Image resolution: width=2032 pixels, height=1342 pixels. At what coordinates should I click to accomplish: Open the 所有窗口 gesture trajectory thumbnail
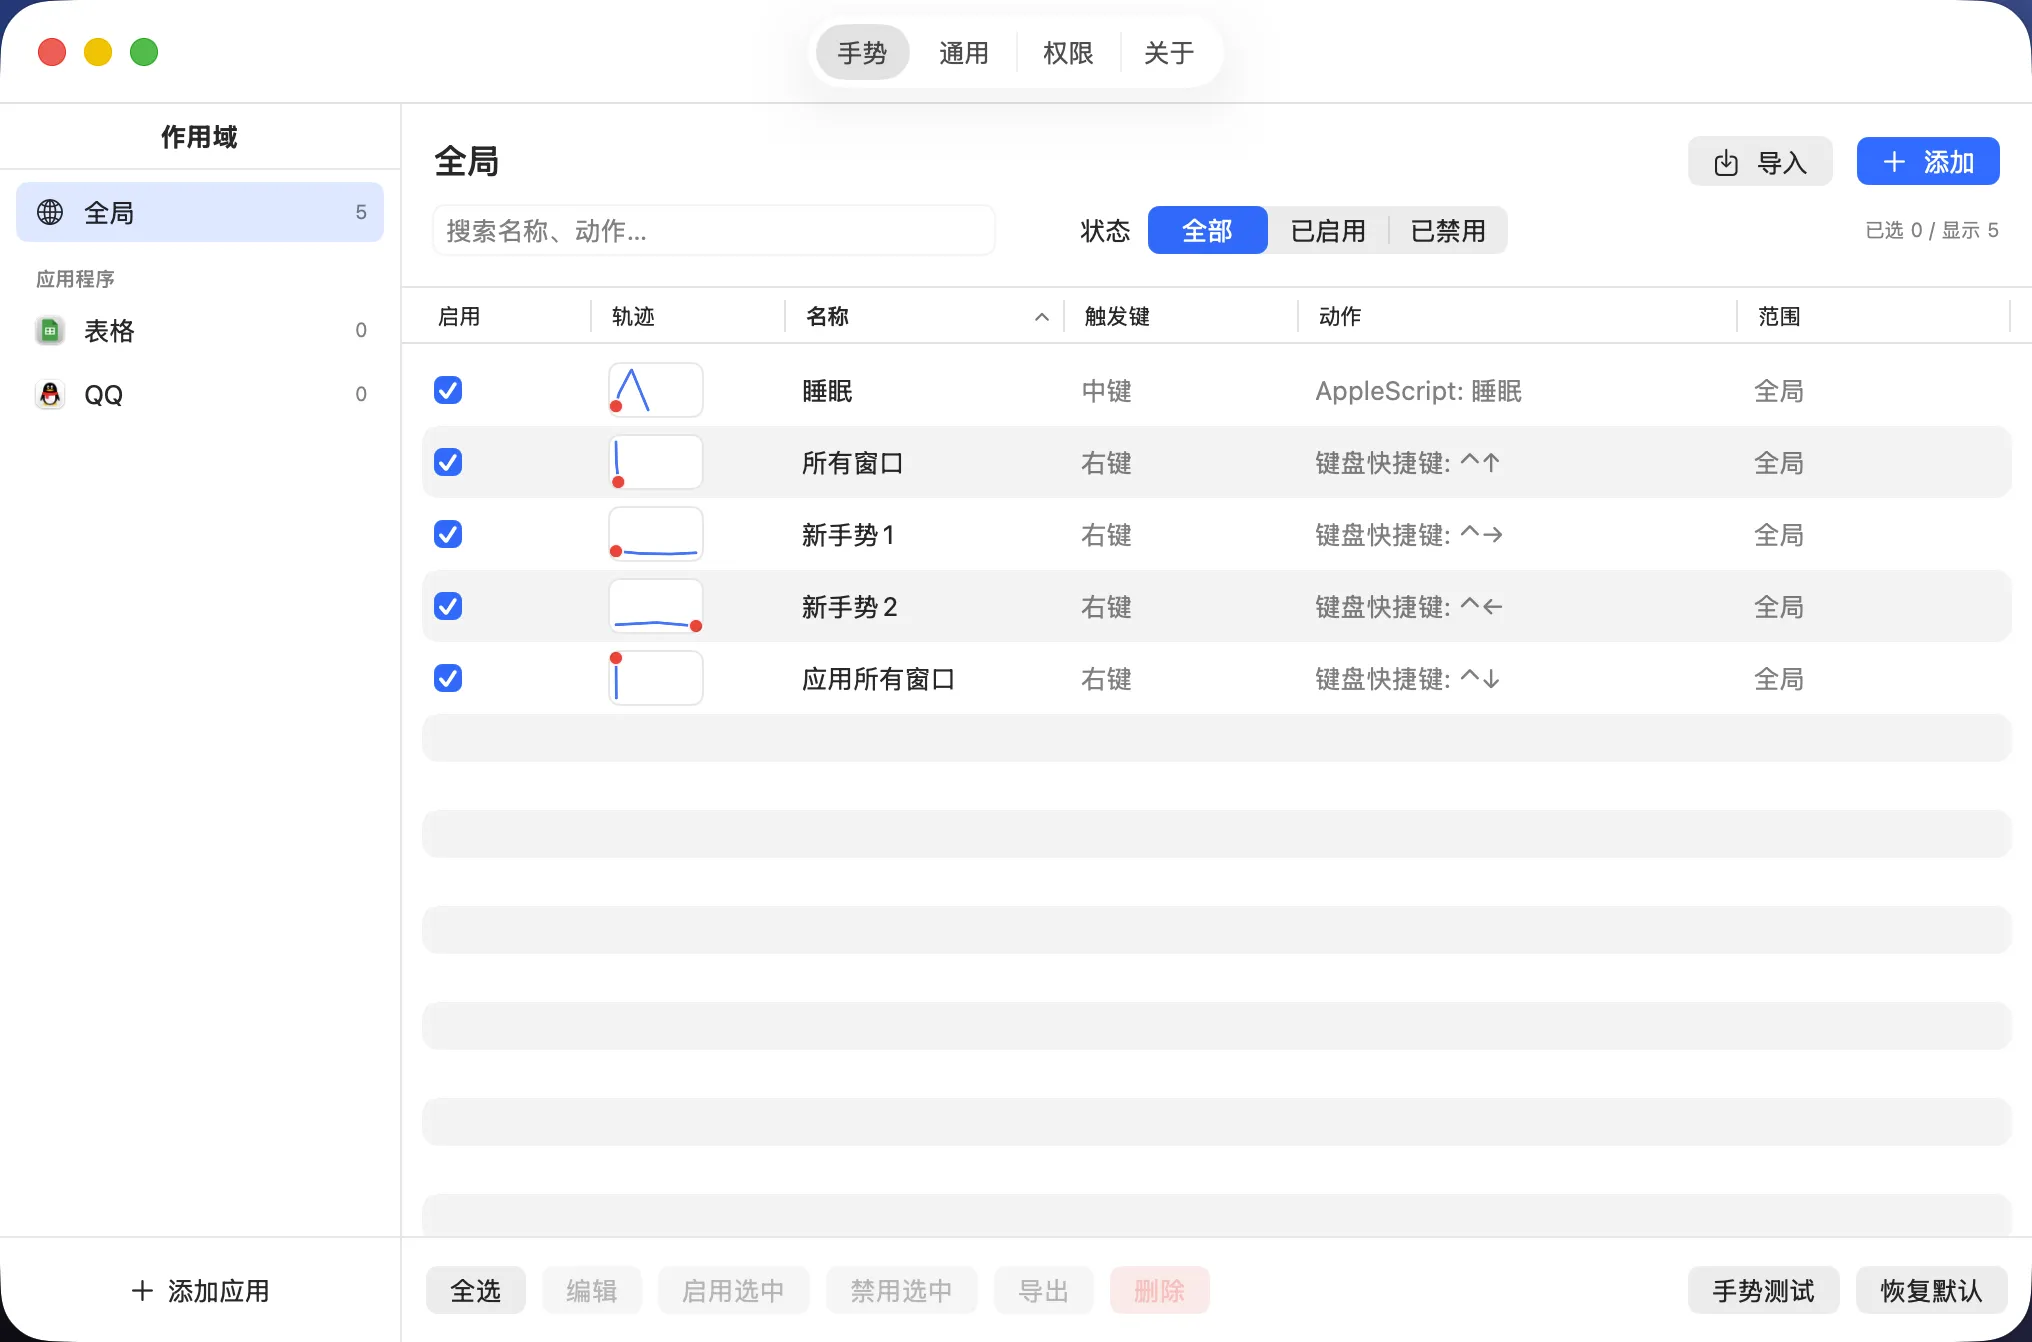click(x=656, y=462)
